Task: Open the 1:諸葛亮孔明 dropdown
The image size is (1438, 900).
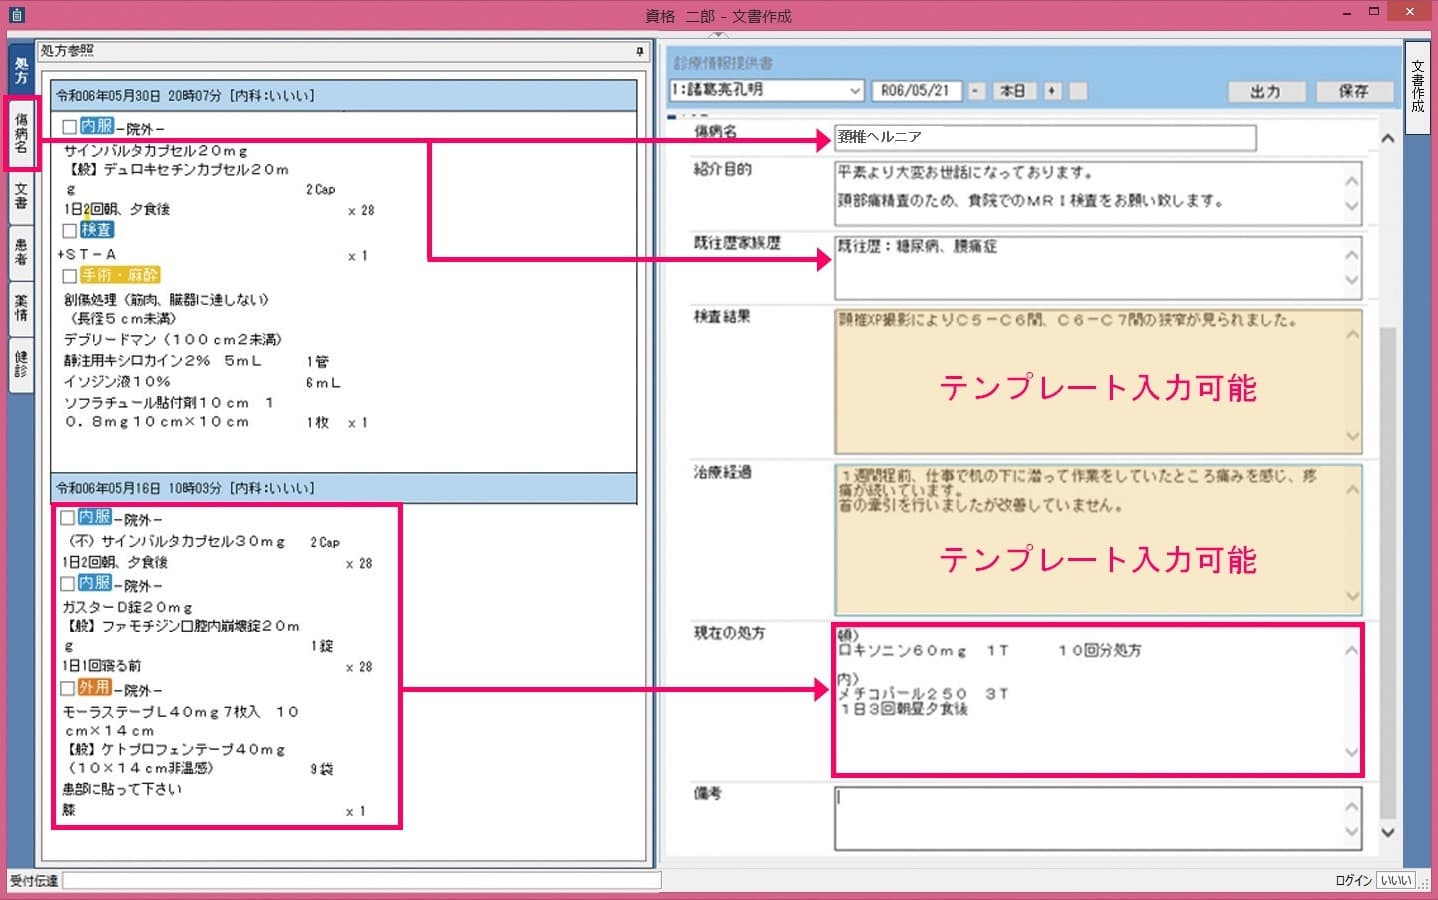Action: 855,91
